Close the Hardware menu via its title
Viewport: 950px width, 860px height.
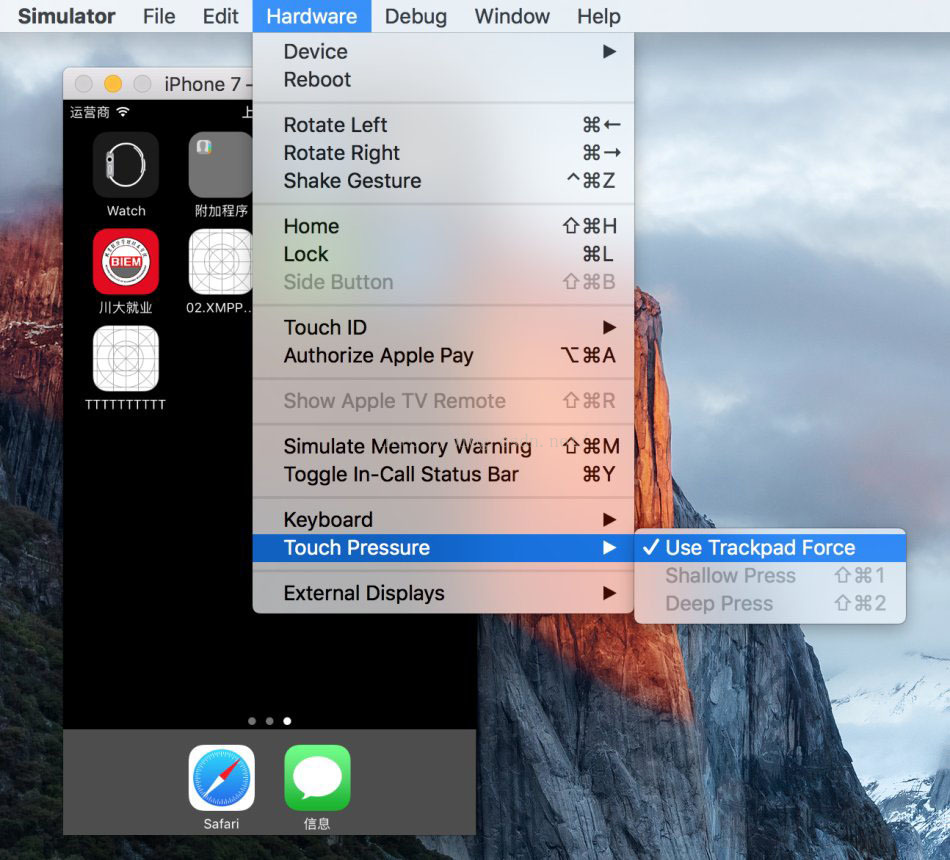pyautogui.click(x=311, y=16)
